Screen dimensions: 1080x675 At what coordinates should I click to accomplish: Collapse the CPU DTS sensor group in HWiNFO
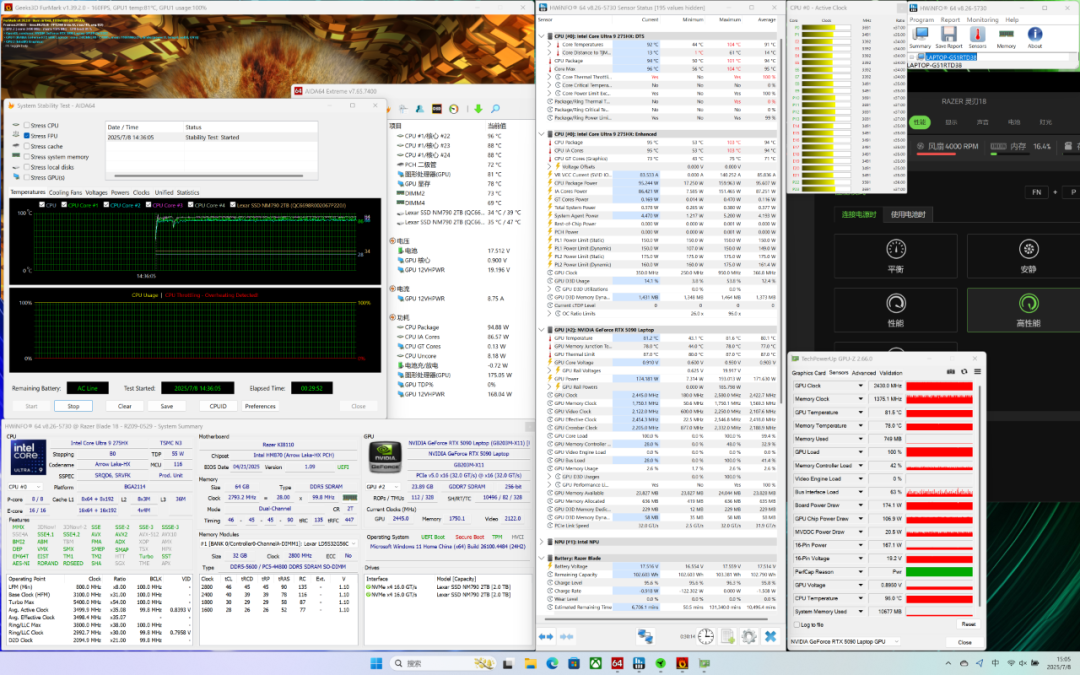click(x=541, y=36)
